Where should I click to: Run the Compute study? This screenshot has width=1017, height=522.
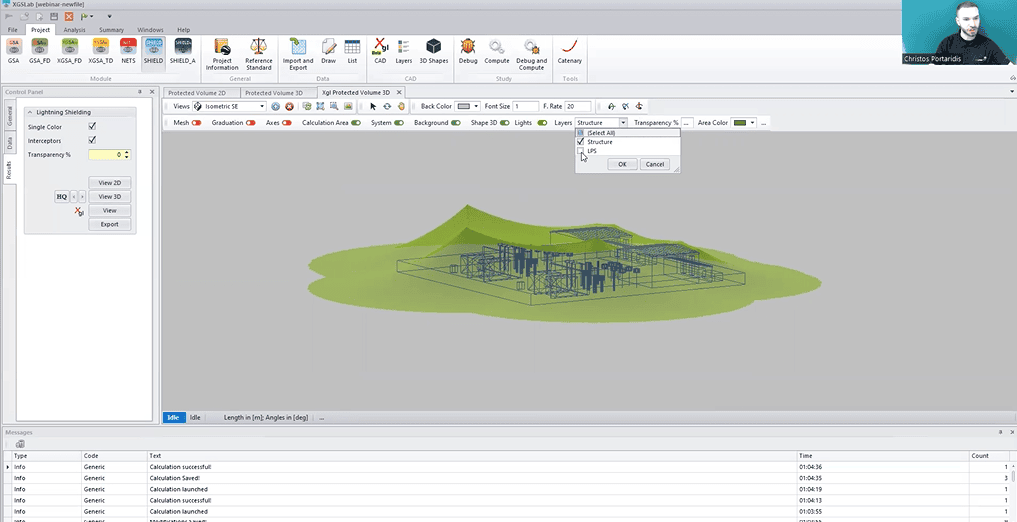click(497, 51)
